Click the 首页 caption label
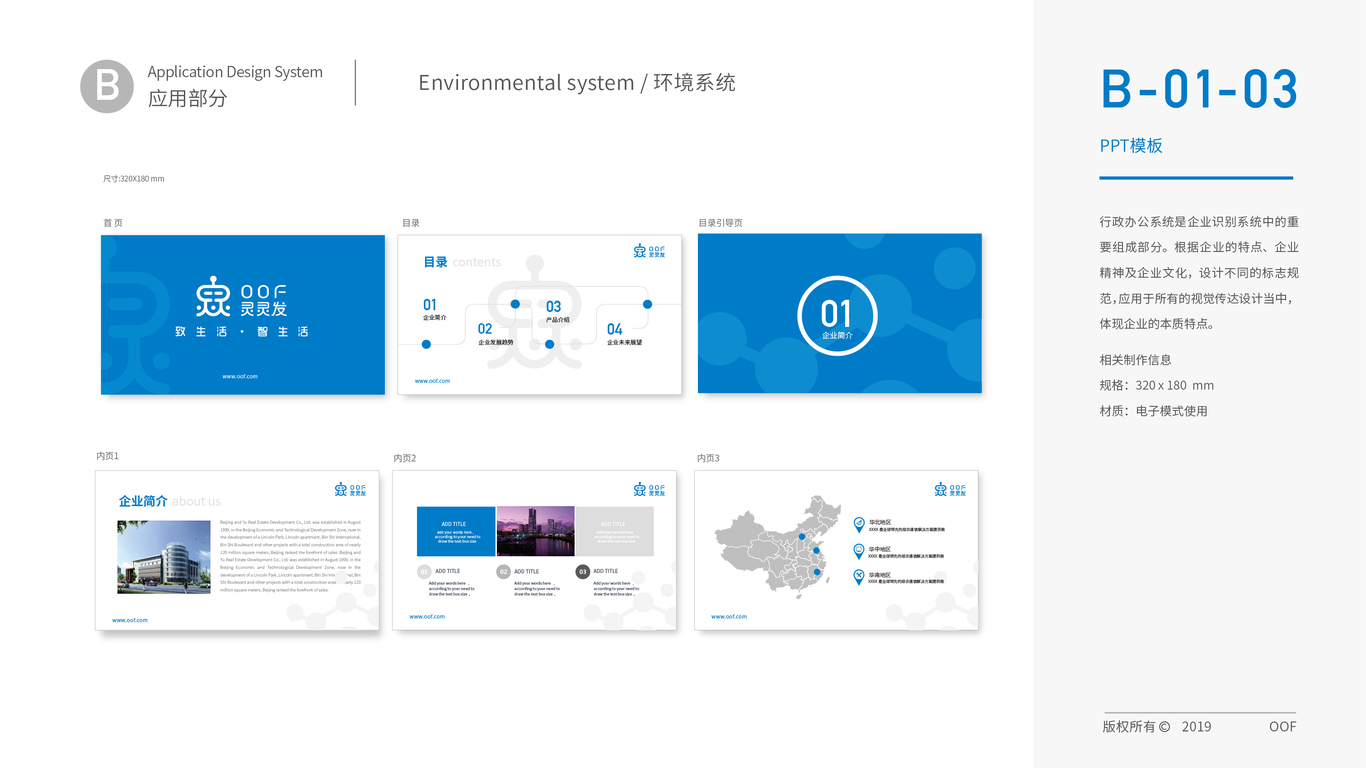This screenshot has width=1366, height=768. [112, 223]
